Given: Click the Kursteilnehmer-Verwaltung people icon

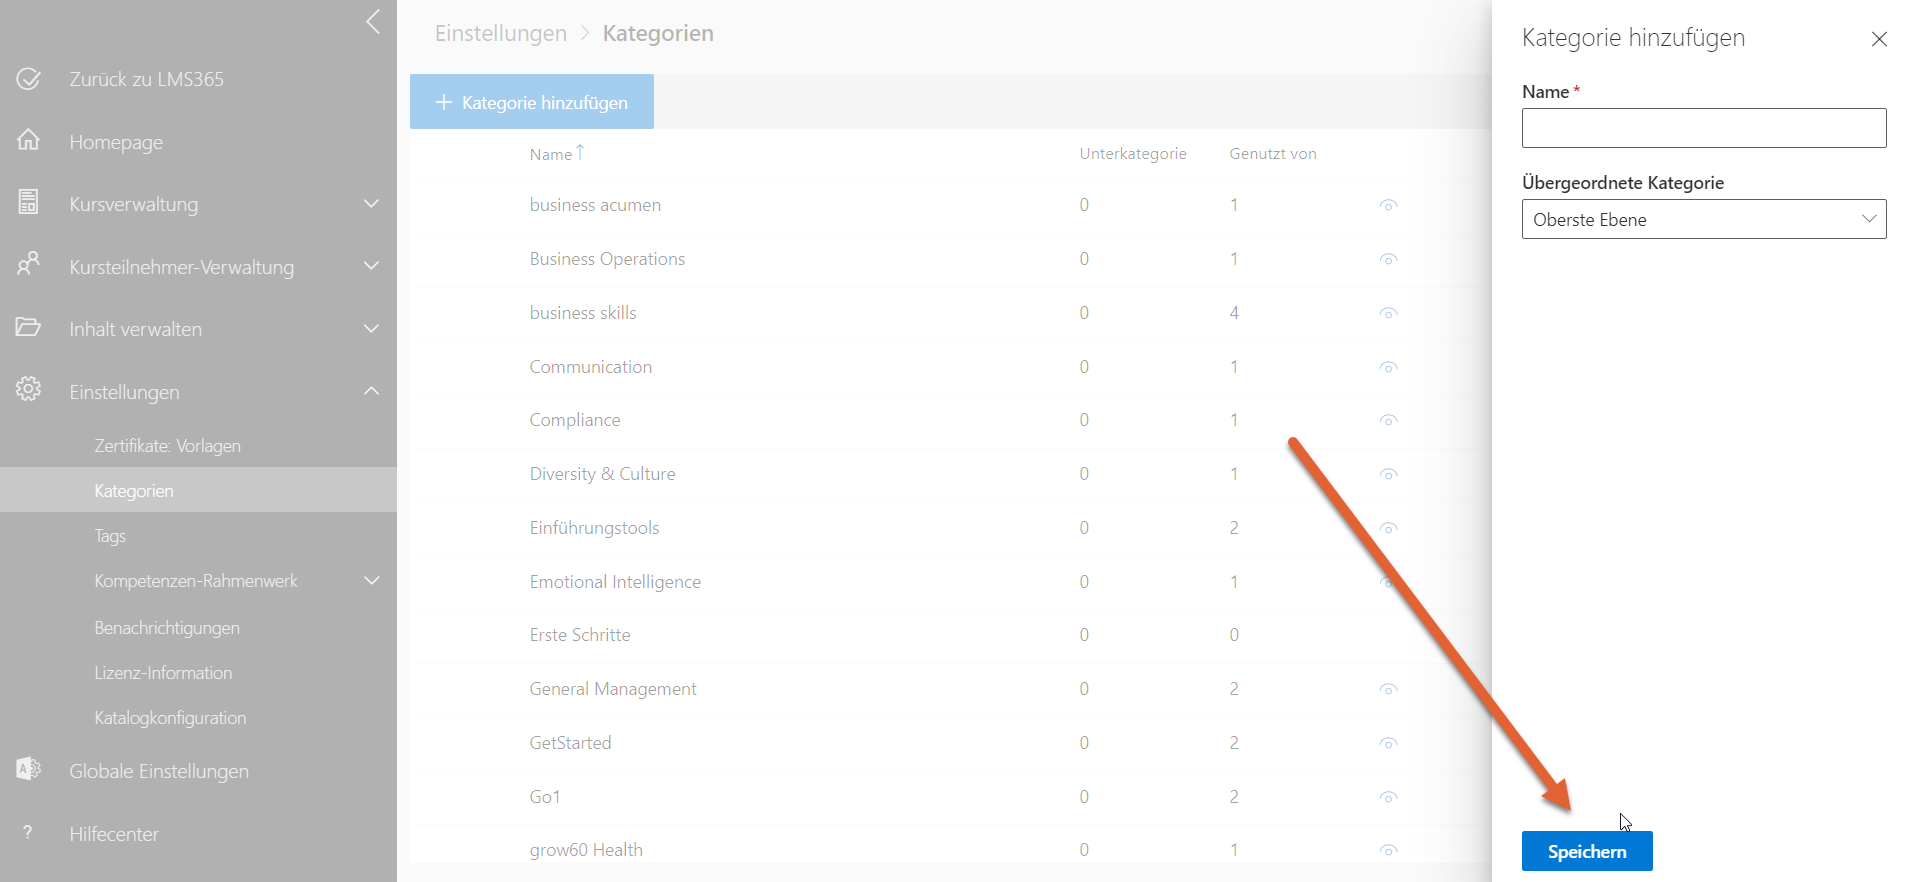Looking at the screenshot, I should 29,265.
